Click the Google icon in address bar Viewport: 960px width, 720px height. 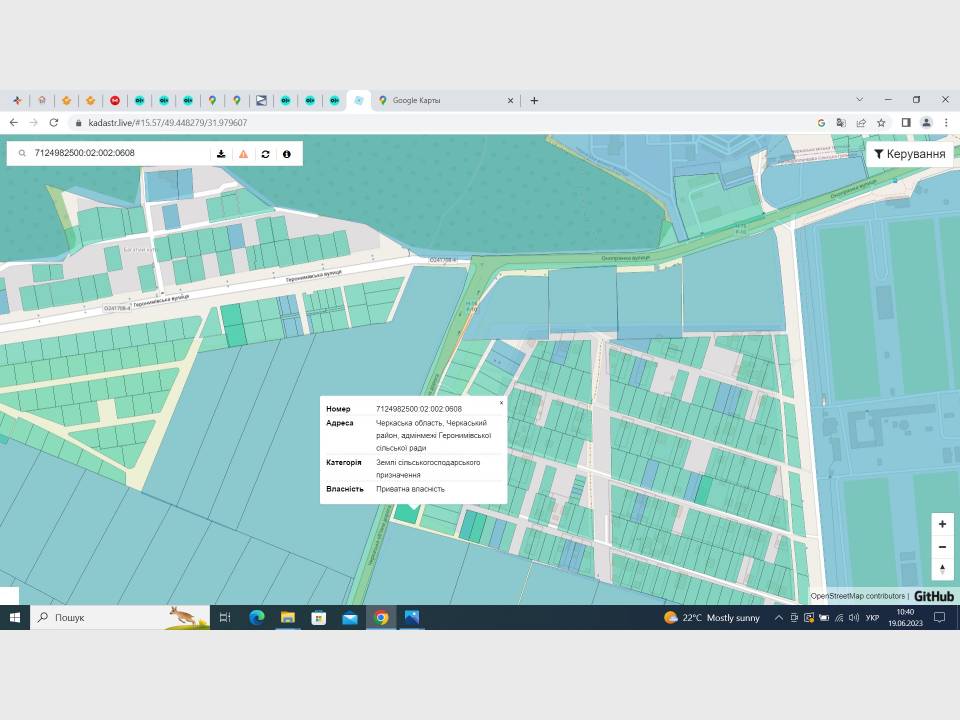(821, 123)
